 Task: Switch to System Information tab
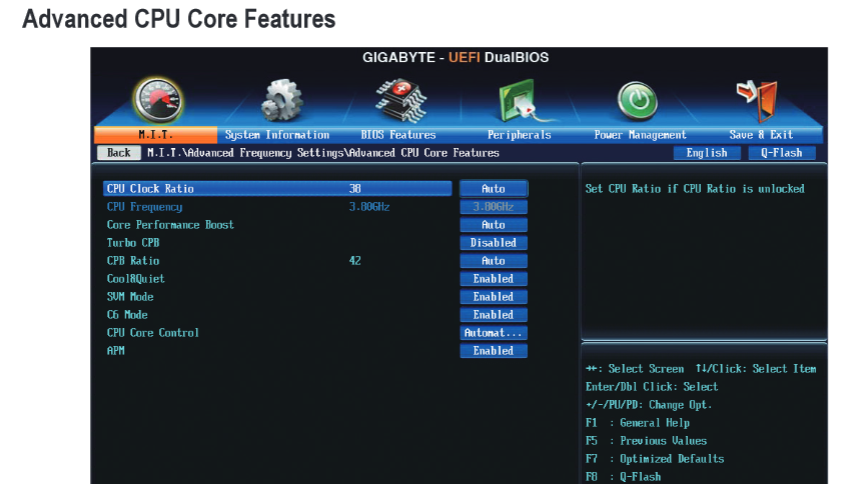(x=277, y=135)
